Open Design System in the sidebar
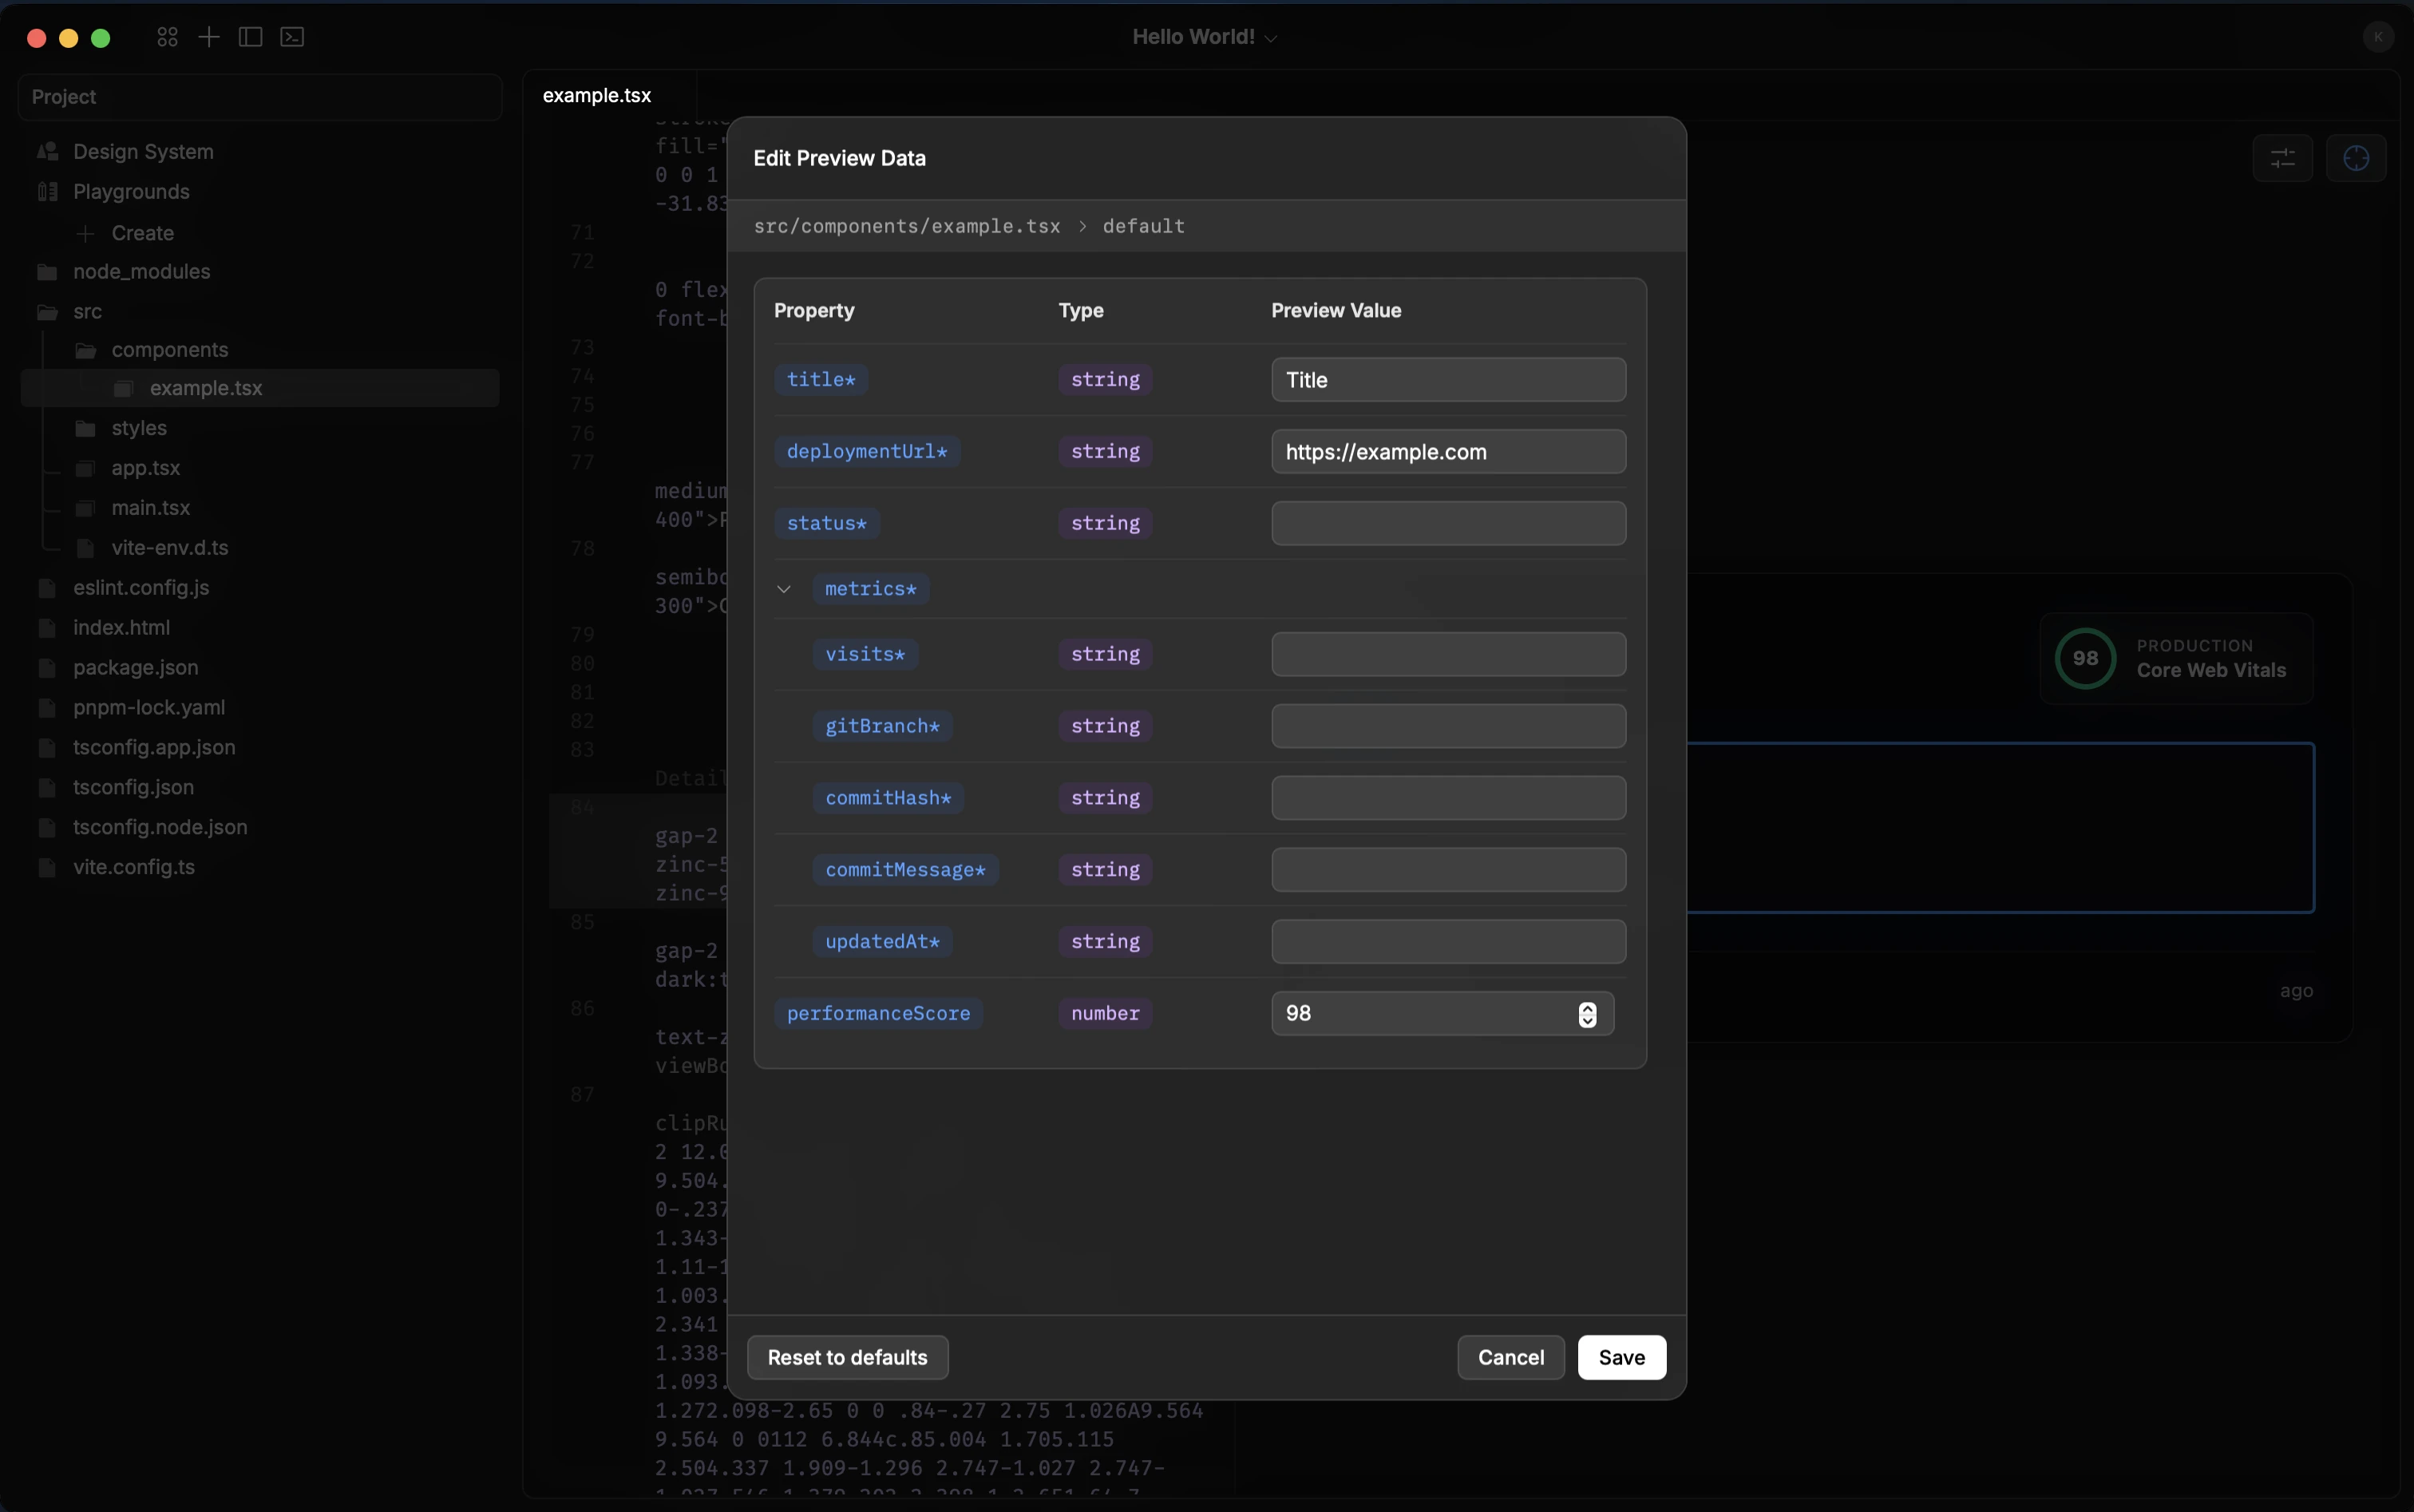This screenshot has width=2414, height=1512. (x=143, y=152)
